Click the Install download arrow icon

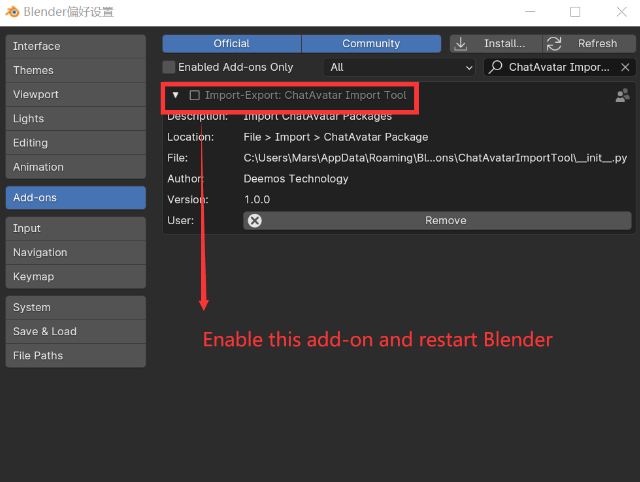coord(461,44)
